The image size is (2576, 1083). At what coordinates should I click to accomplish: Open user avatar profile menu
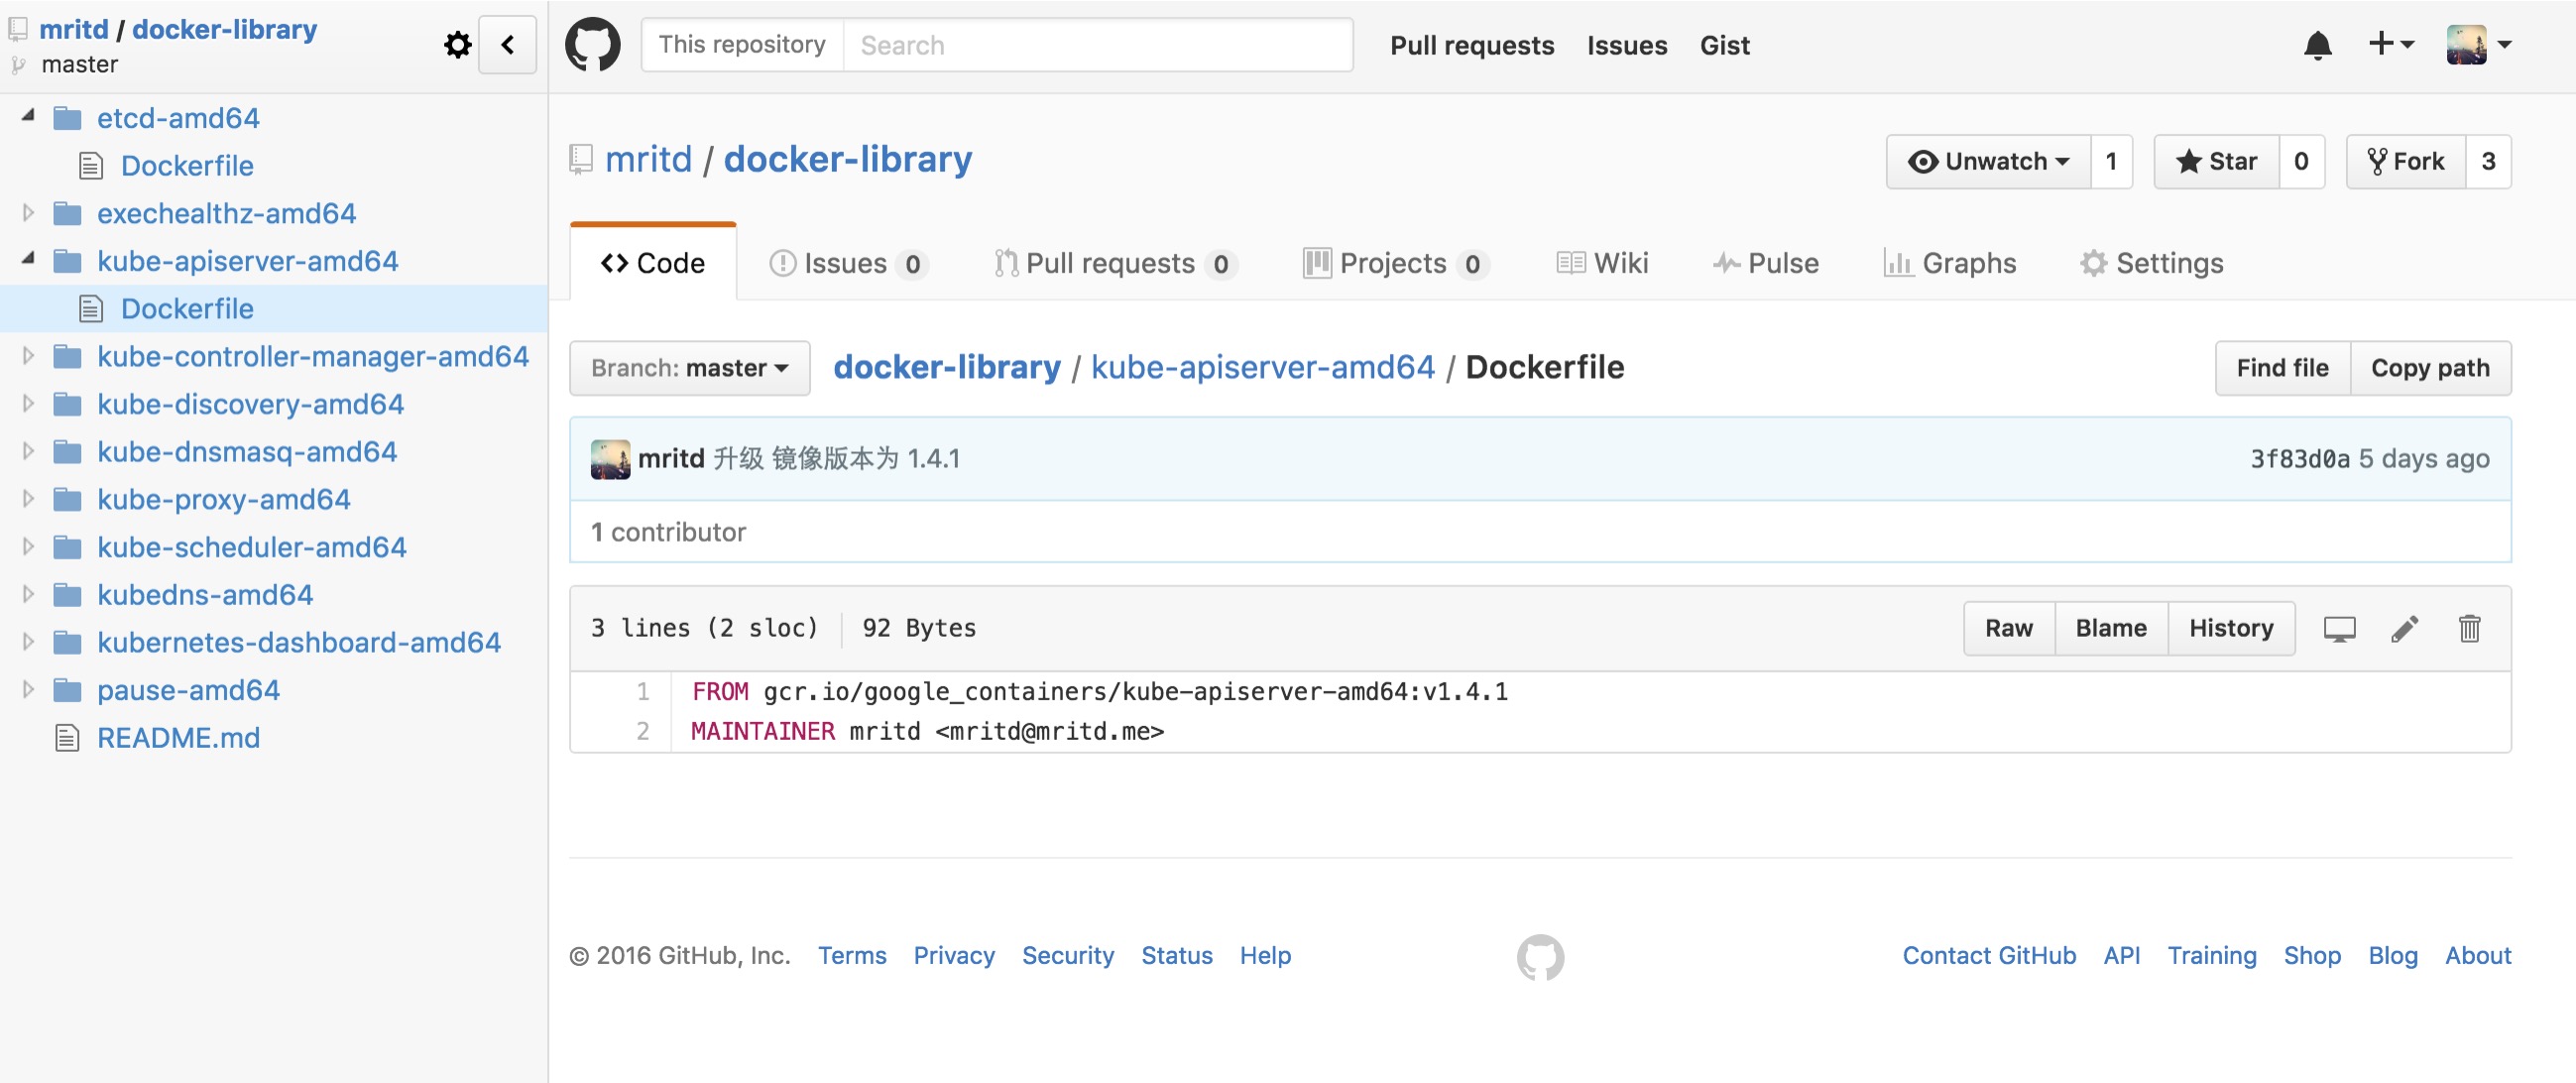2479,45
